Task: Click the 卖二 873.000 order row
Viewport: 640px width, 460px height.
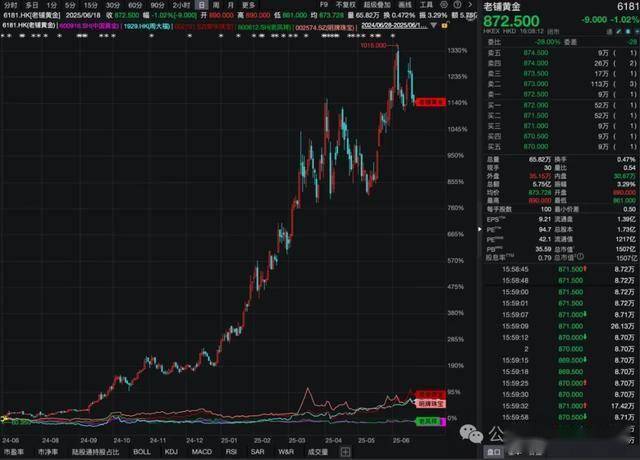Action: [562, 84]
